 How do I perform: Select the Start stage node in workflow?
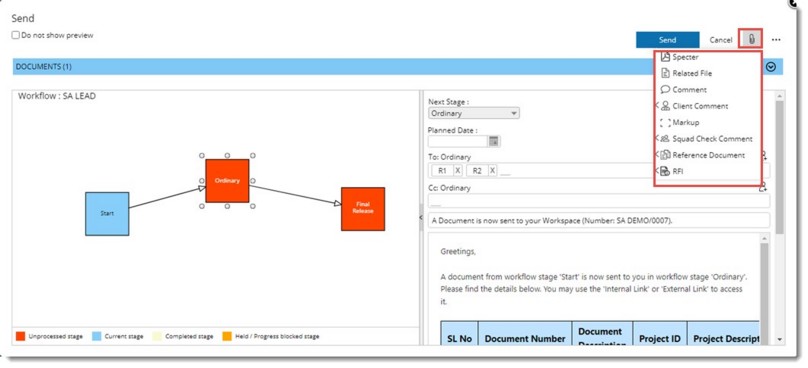[x=107, y=213]
